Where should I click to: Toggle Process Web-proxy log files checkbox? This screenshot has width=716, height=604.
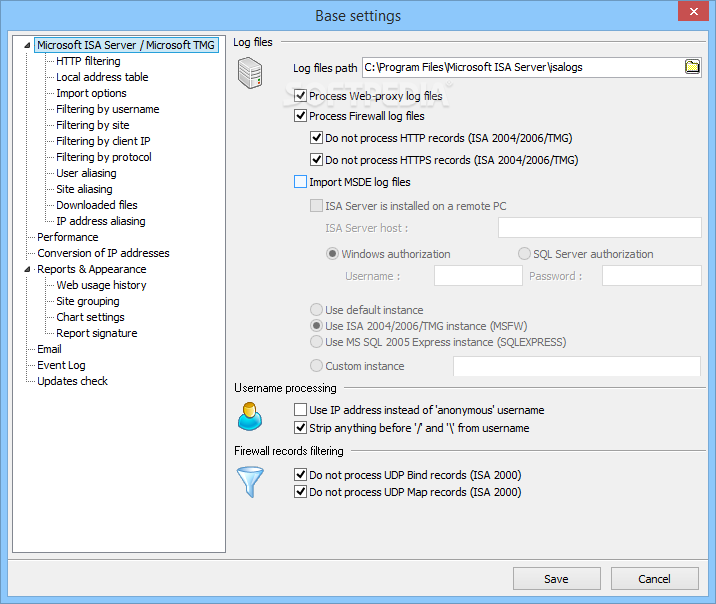click(300, 96)
